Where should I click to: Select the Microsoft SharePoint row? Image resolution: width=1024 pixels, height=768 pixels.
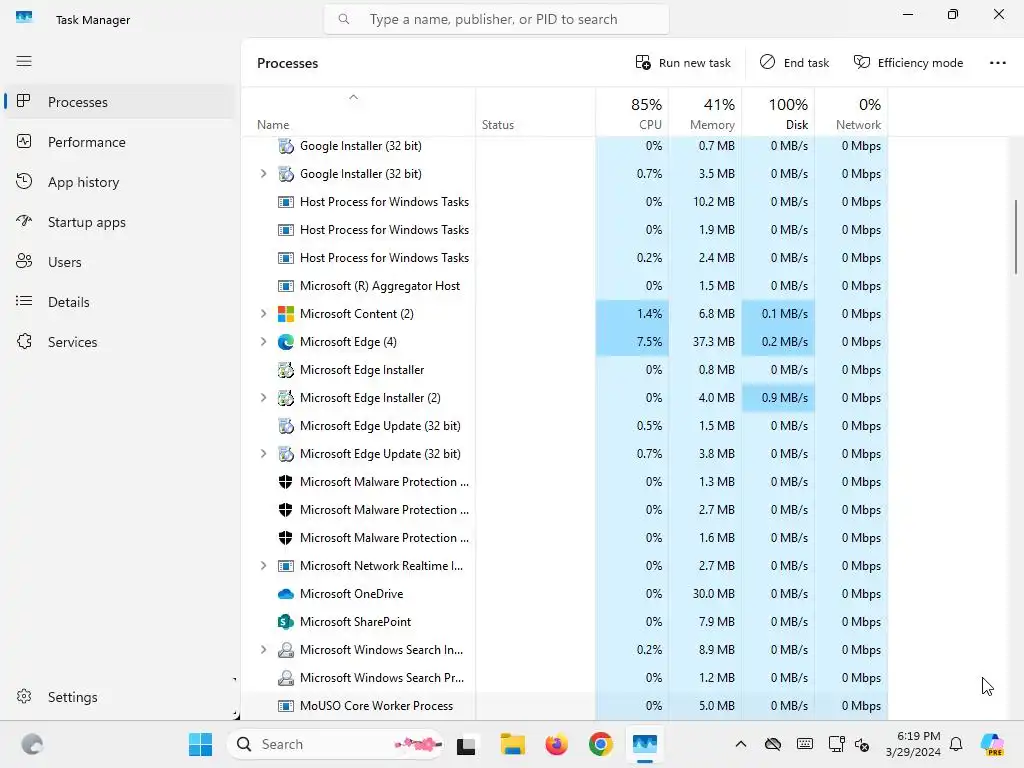coord(564,622)
